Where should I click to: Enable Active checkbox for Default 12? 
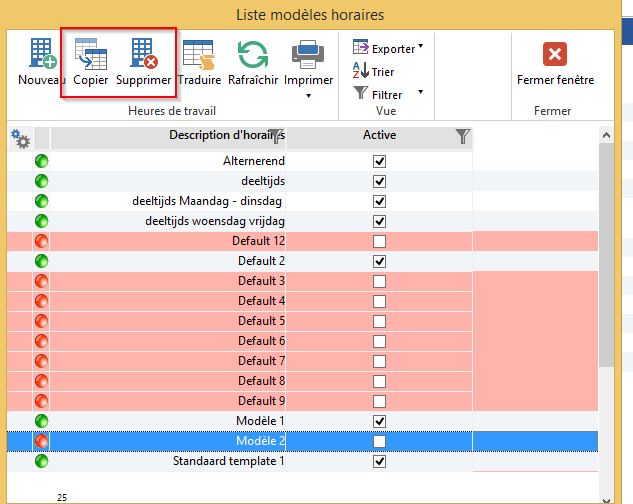tap(379, 241)
